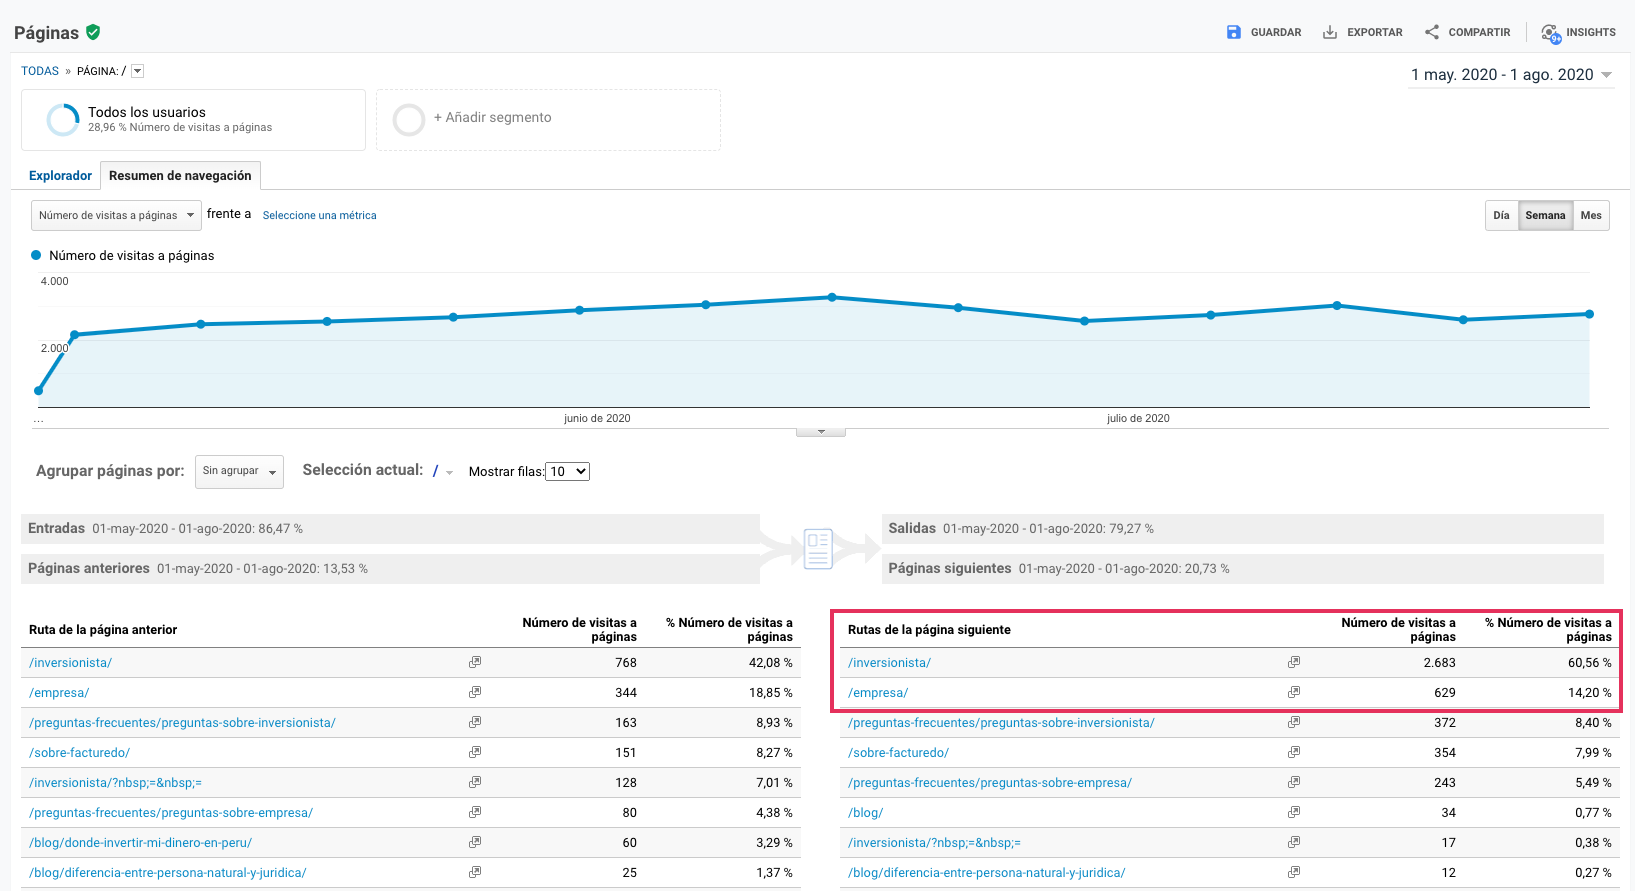Collapse the chart using the bottom expander handle
The width and height of the screenshot is (1635, 891).
(821, 432)
